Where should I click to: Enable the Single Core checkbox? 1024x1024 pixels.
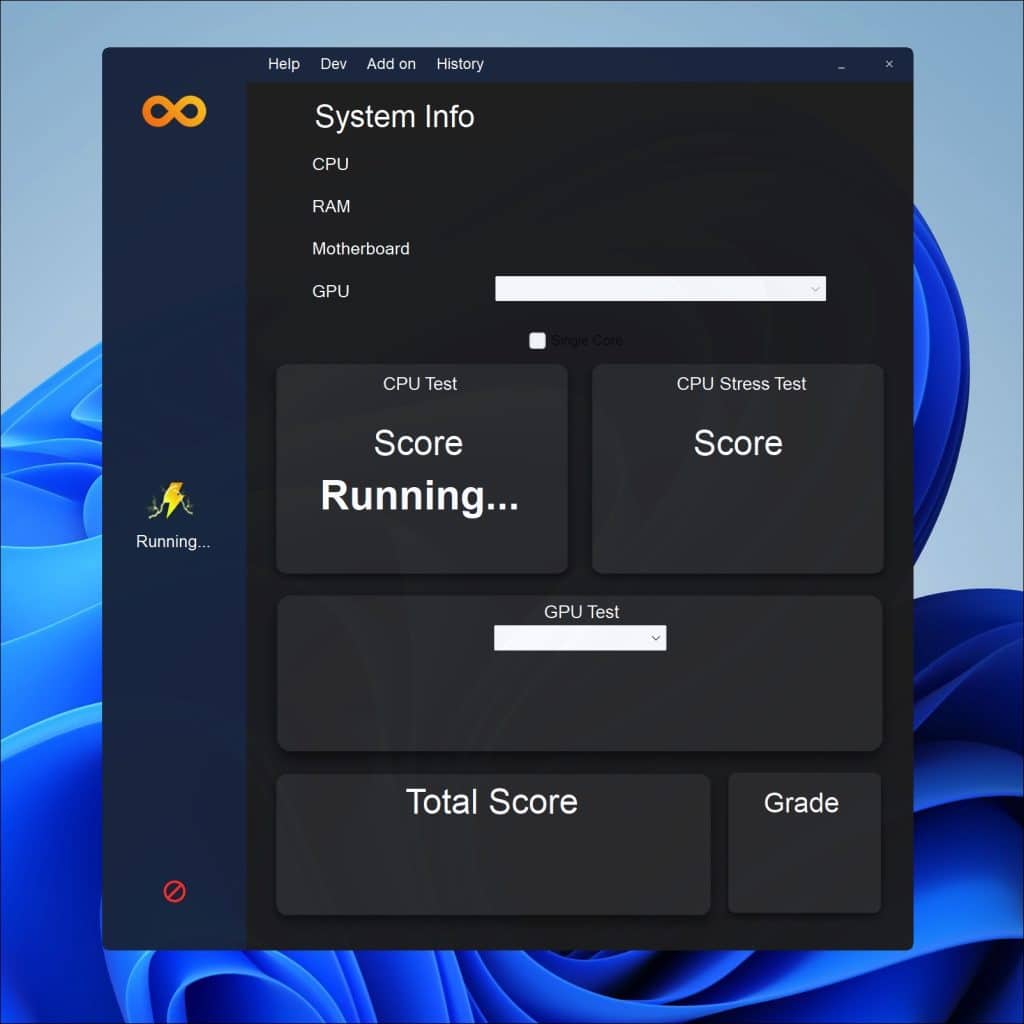pyautogui.click(x=538, y=341)
